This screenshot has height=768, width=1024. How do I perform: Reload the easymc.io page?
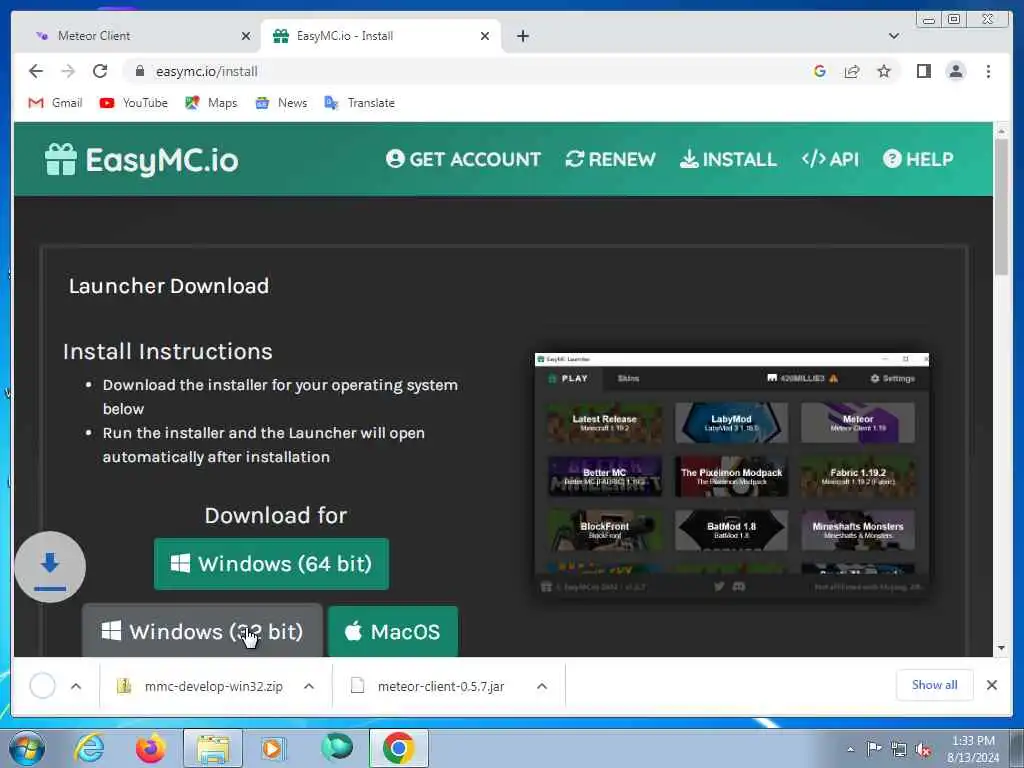[x=100, y=71]
